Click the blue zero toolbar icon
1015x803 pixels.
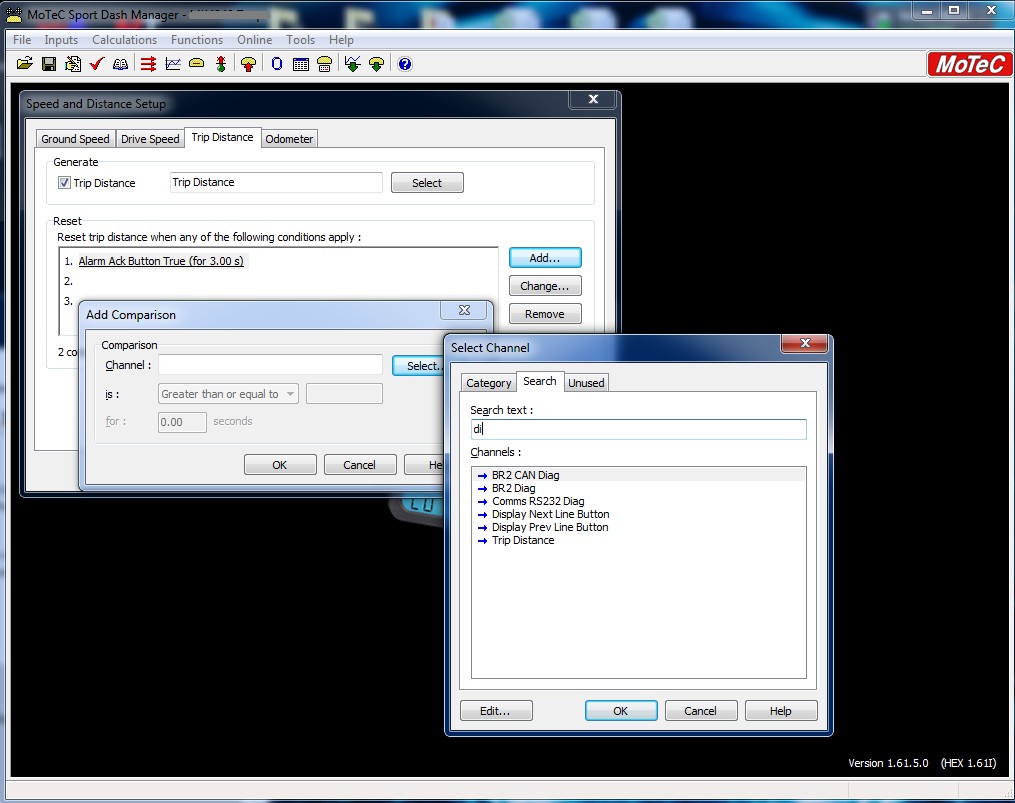pos(276,63)
